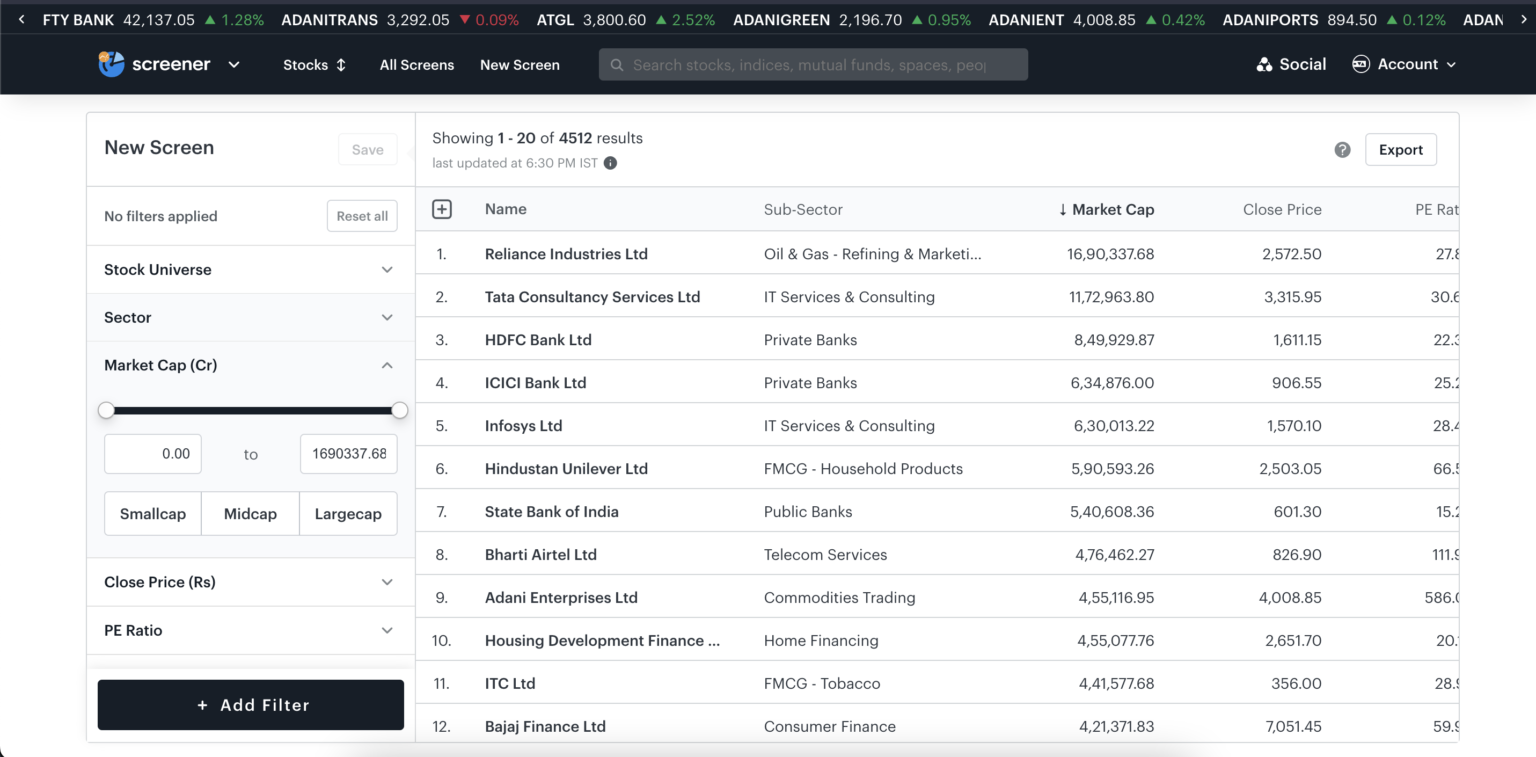Open the help tooltip icon near Export

1342,149
